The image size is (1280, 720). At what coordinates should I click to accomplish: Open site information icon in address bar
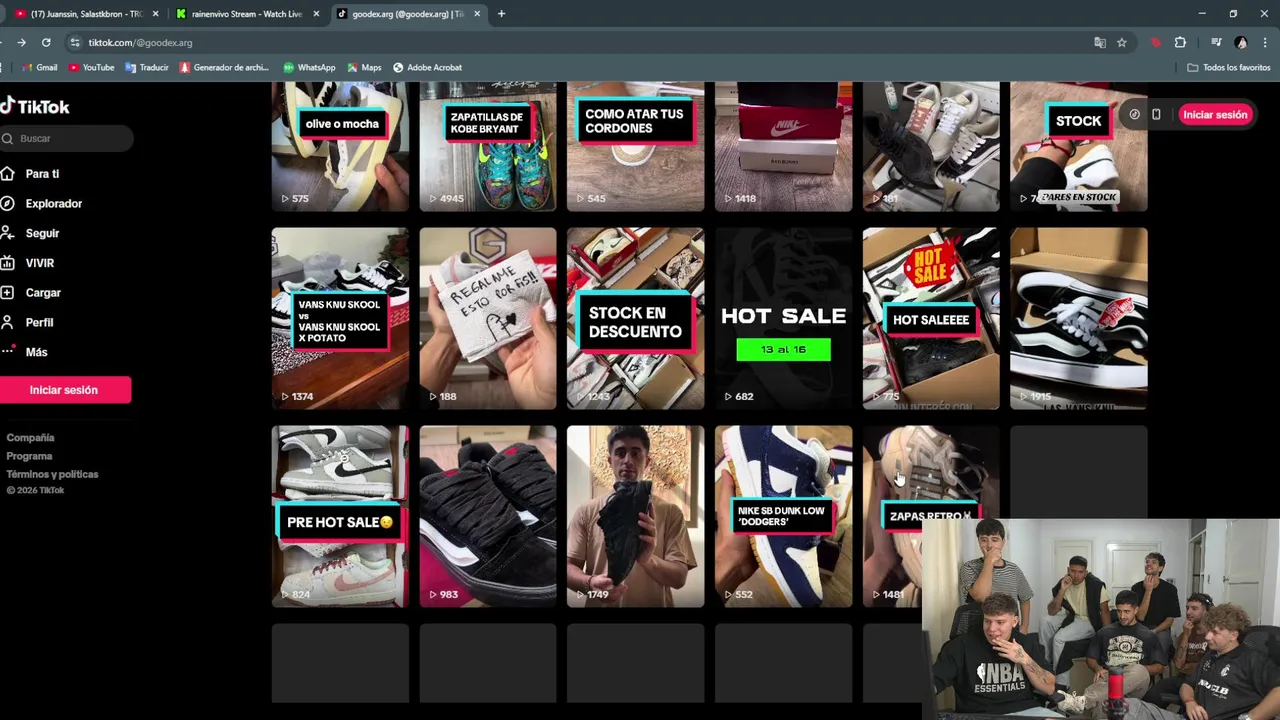click(74, 43)
